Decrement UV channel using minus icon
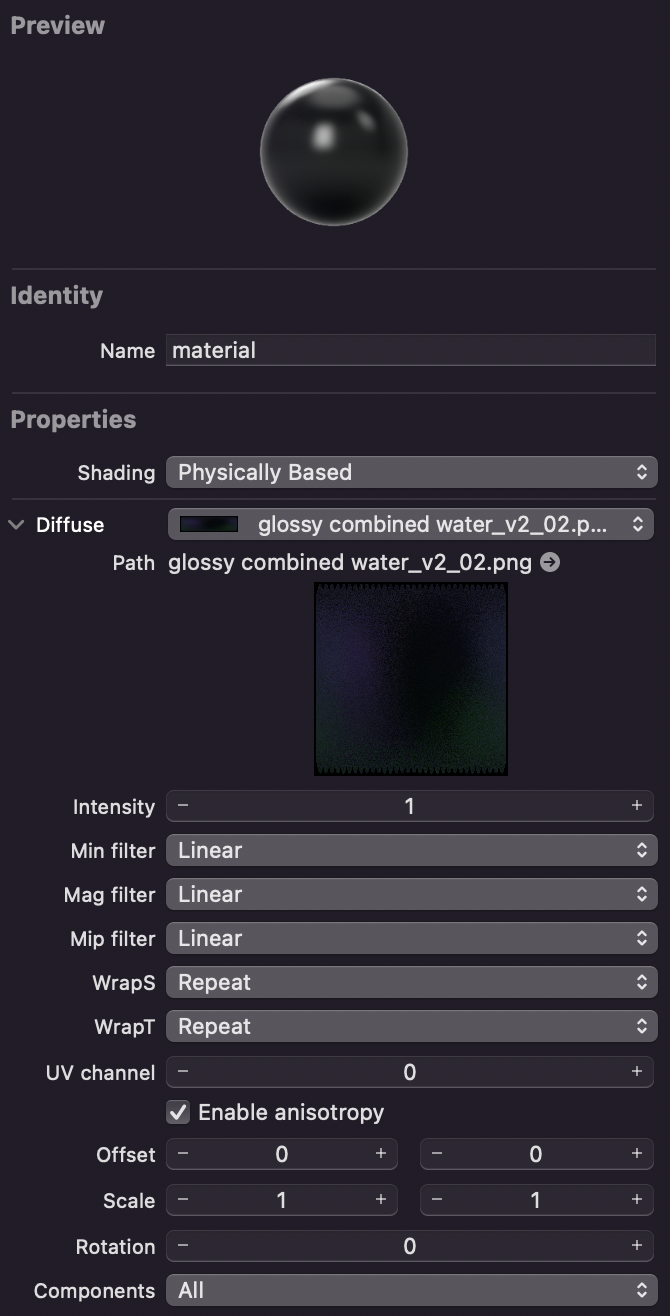Viewport: 670px width, 1316px height. (183, 1072)
